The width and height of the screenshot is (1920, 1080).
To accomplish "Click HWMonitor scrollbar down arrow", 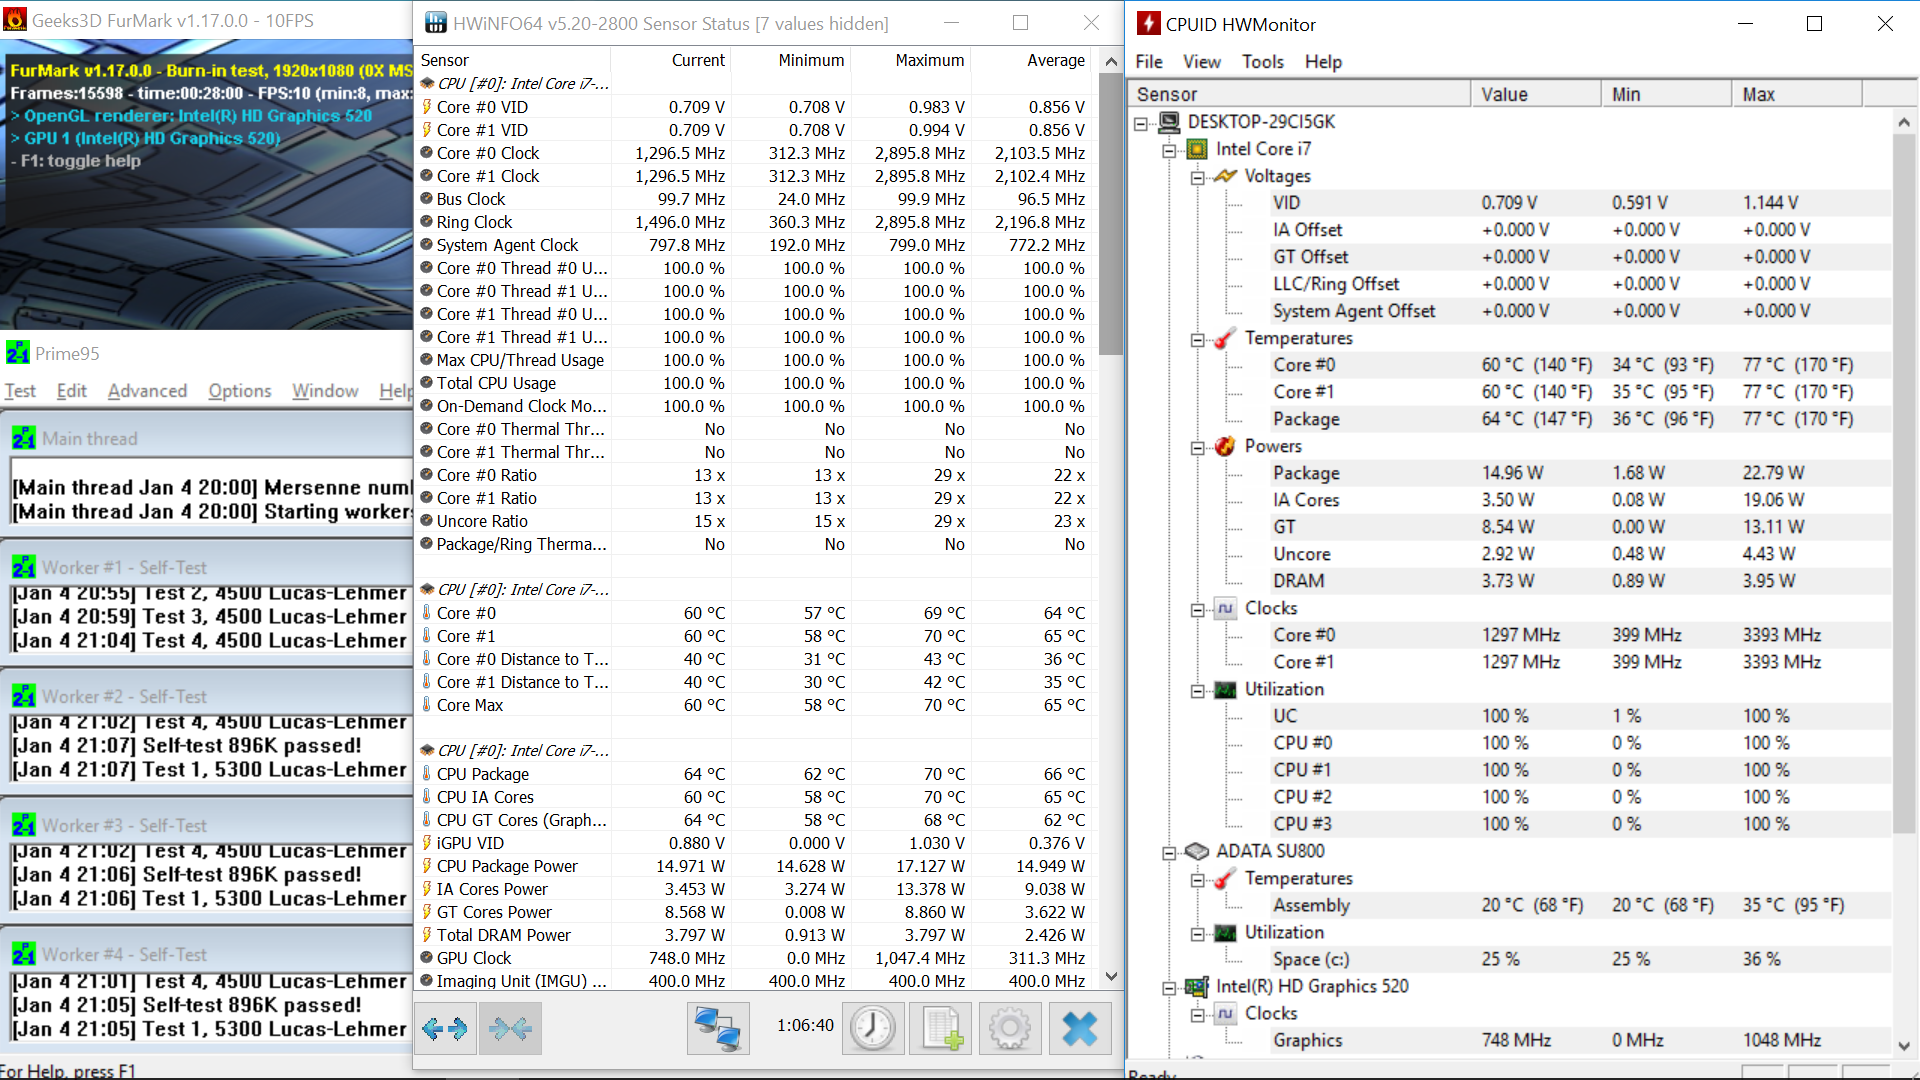I will click(x=1904, y=1045).
